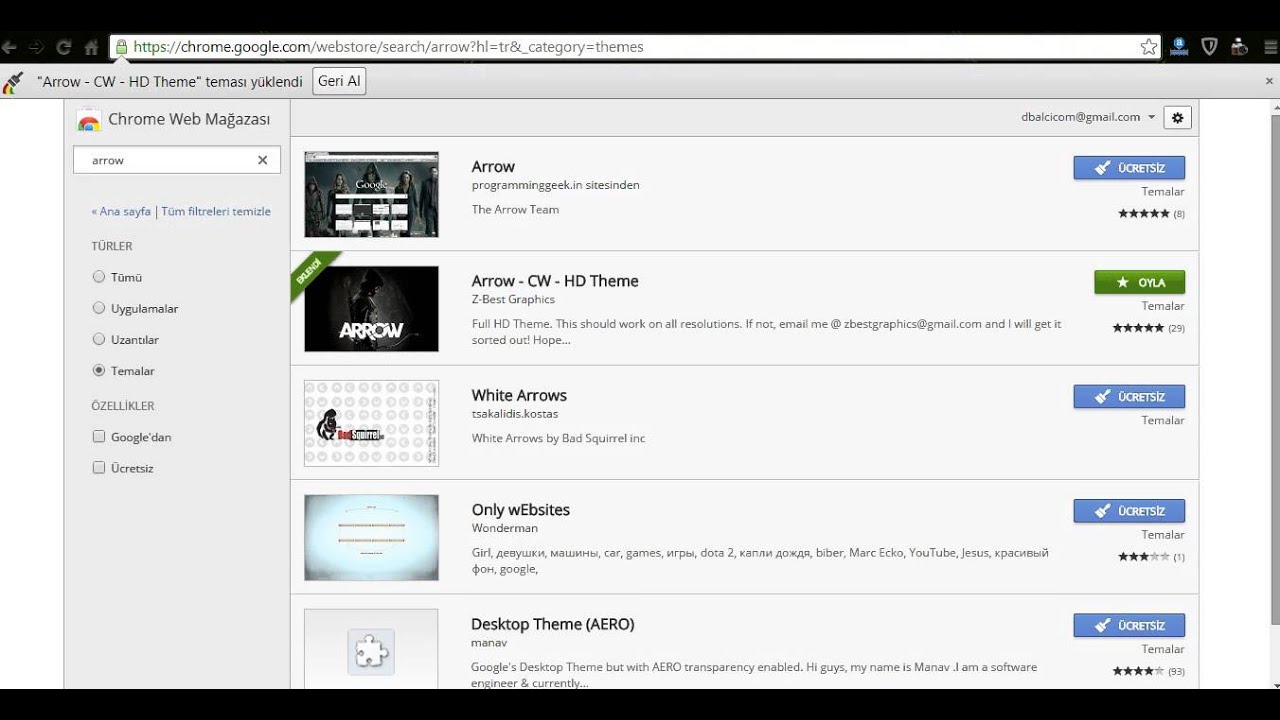Select the Uygulamalar radio option
Viewport: 1280px width, 720px height.
[99, 308]
